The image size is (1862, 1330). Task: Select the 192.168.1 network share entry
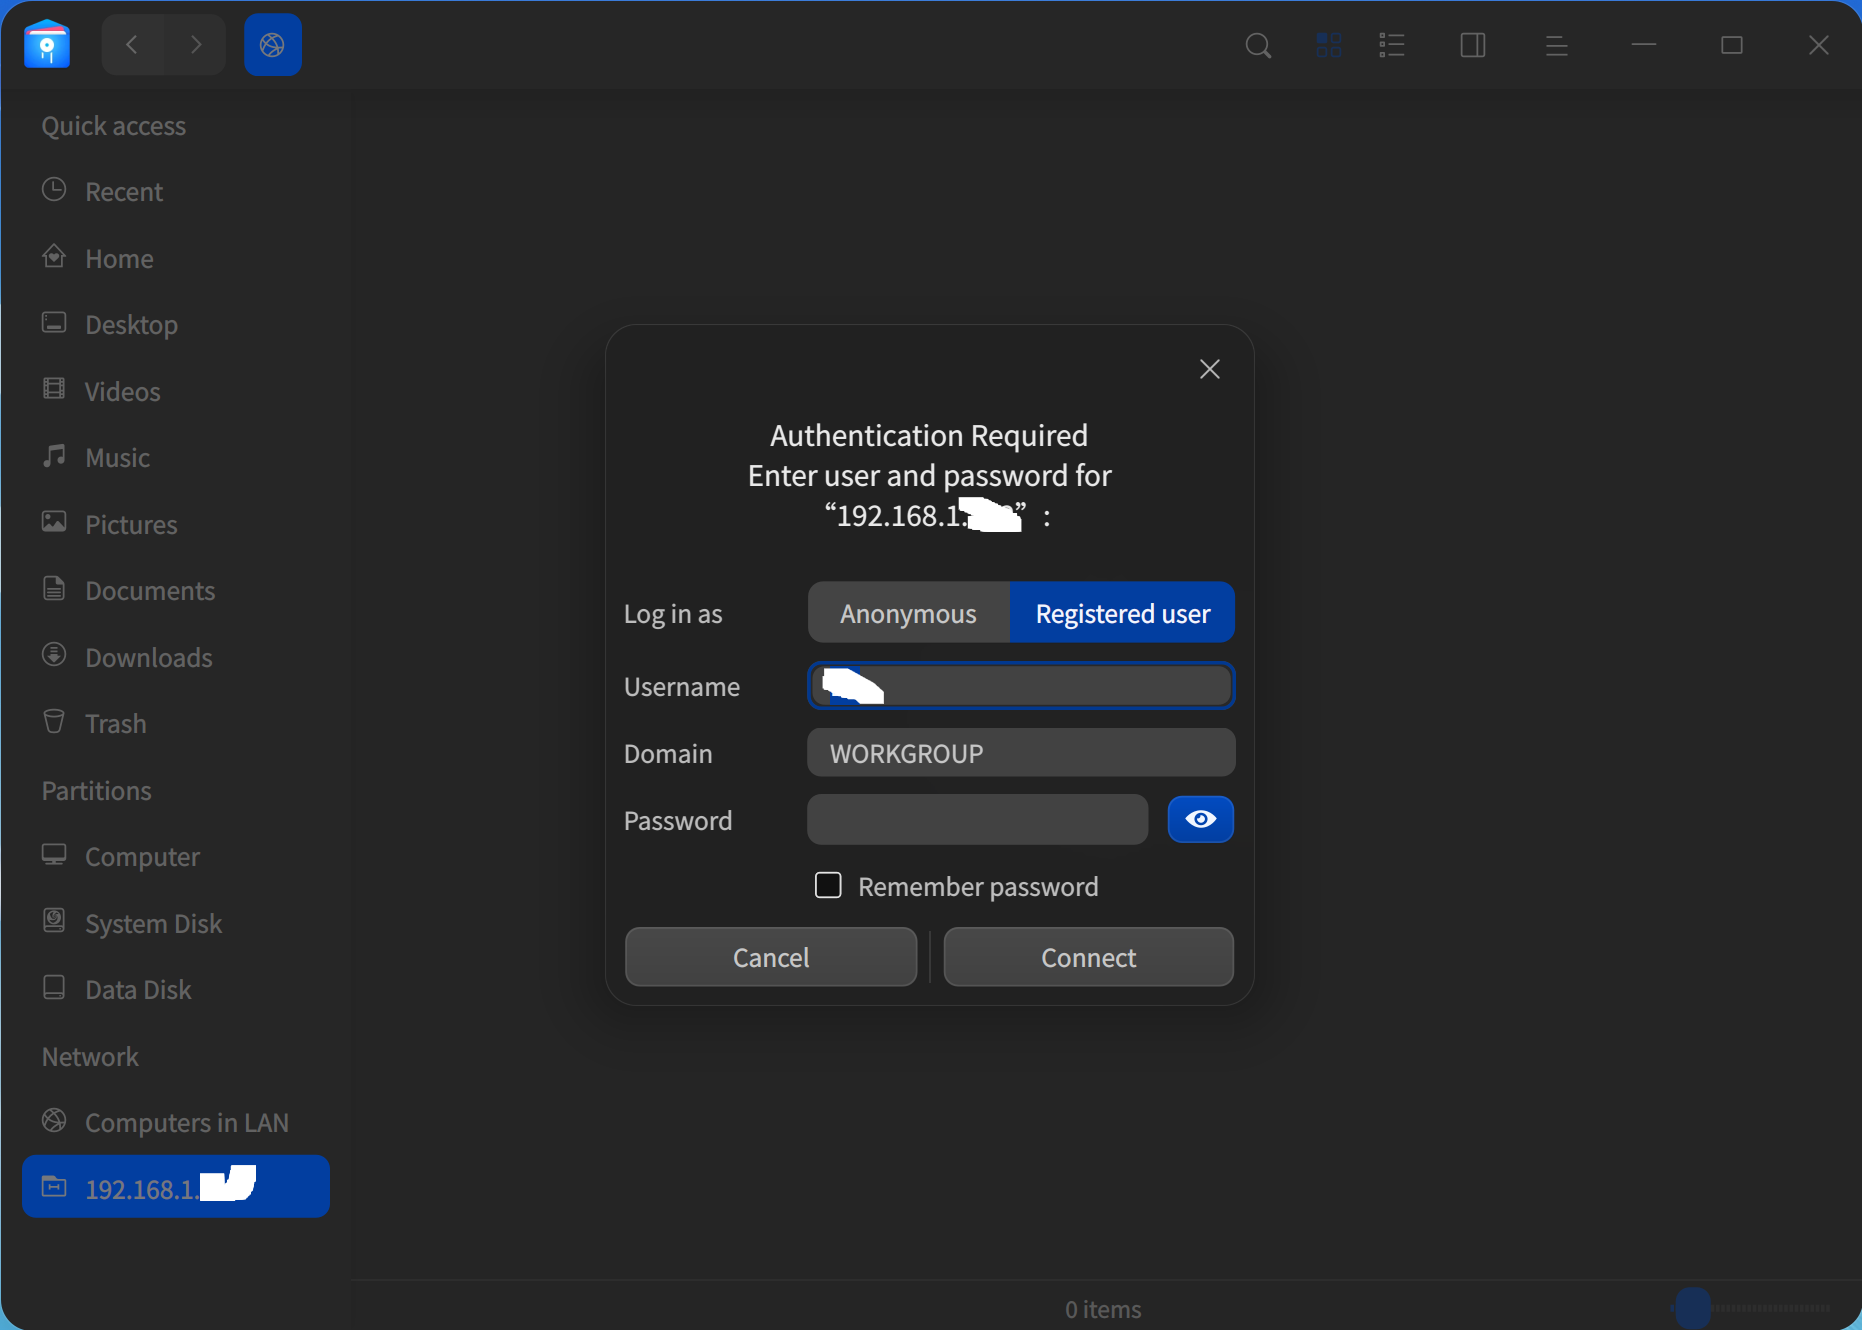[176, 1187]
